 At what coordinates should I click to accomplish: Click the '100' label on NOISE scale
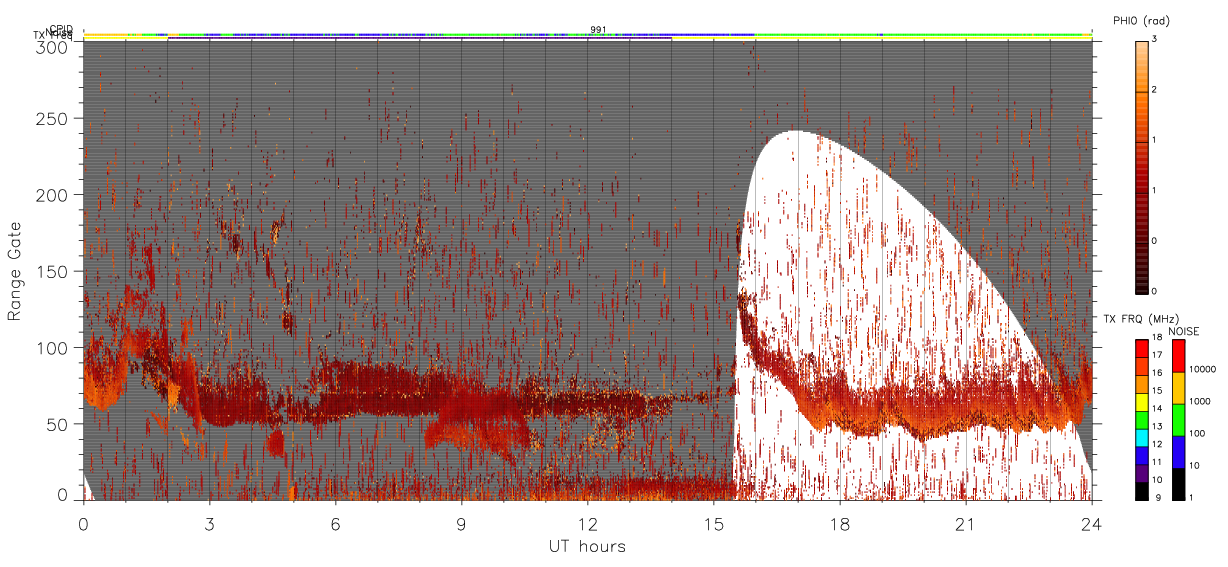[x=1197, y=433]
